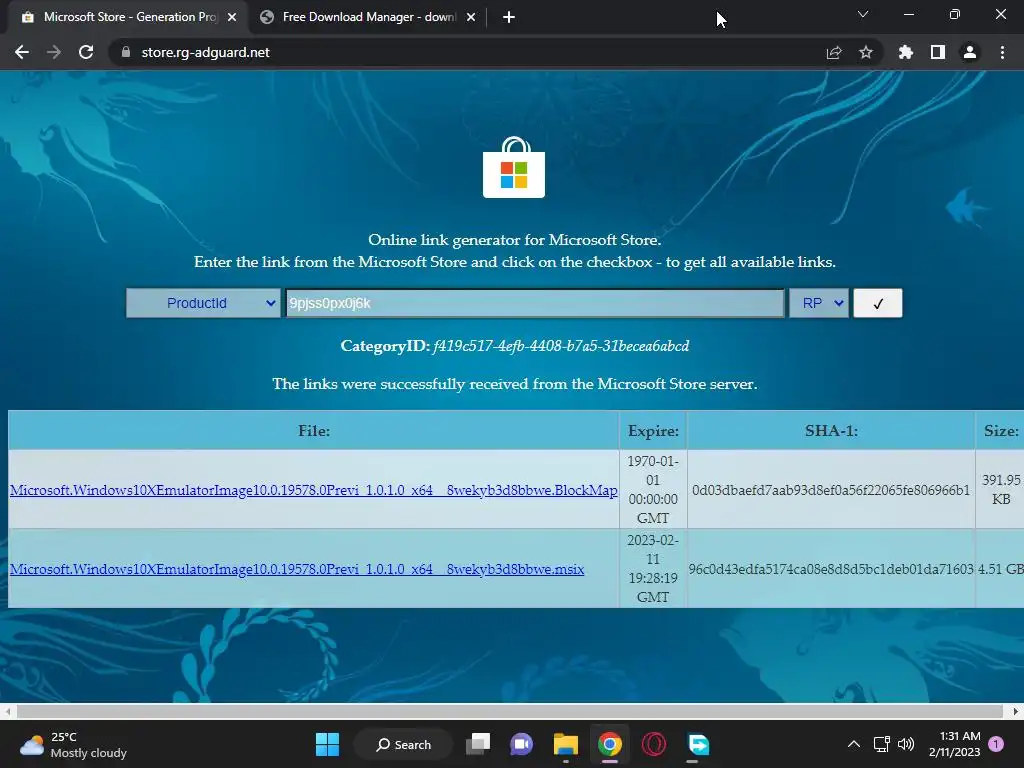The width and height of the screenshot is (1024, 768).
Task: Open the RP ring dropdown
Action: point(819,303)
